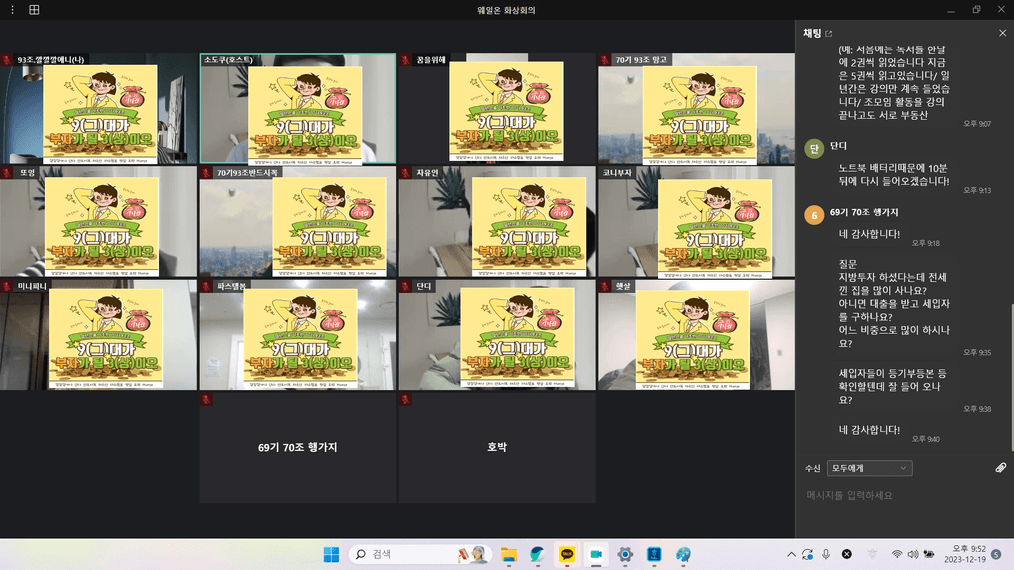Click the 오후 9:18 네 감사합니다! message

[x=869, y=234]
